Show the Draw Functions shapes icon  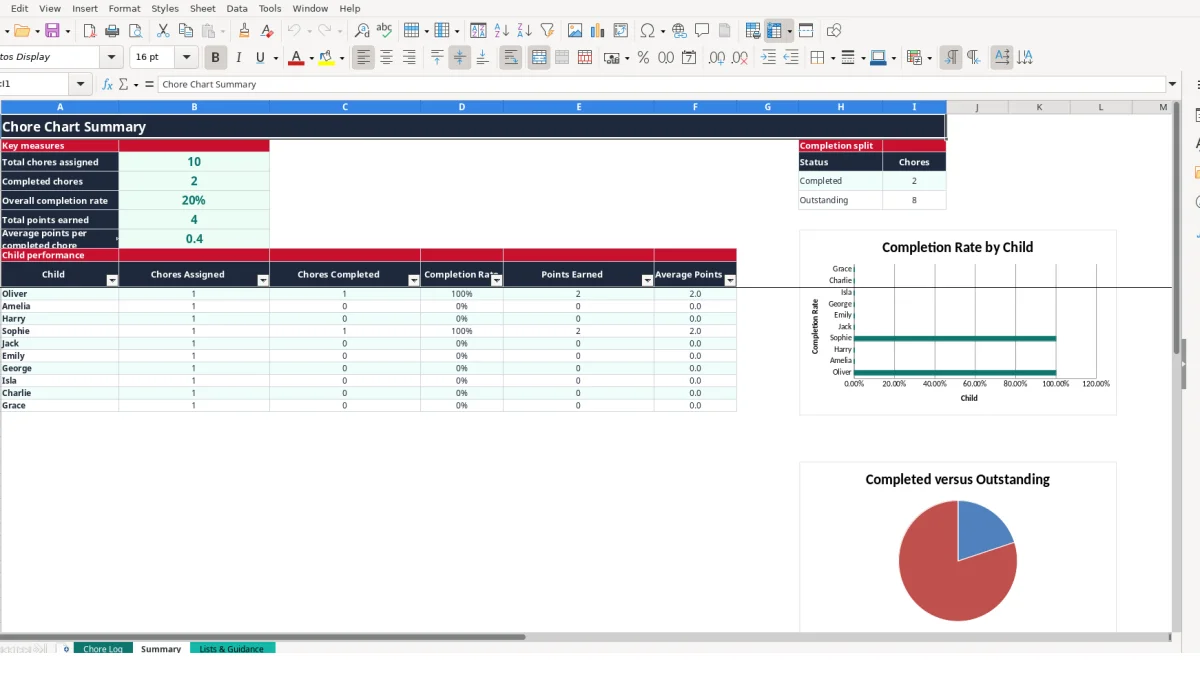coord(834,31)
